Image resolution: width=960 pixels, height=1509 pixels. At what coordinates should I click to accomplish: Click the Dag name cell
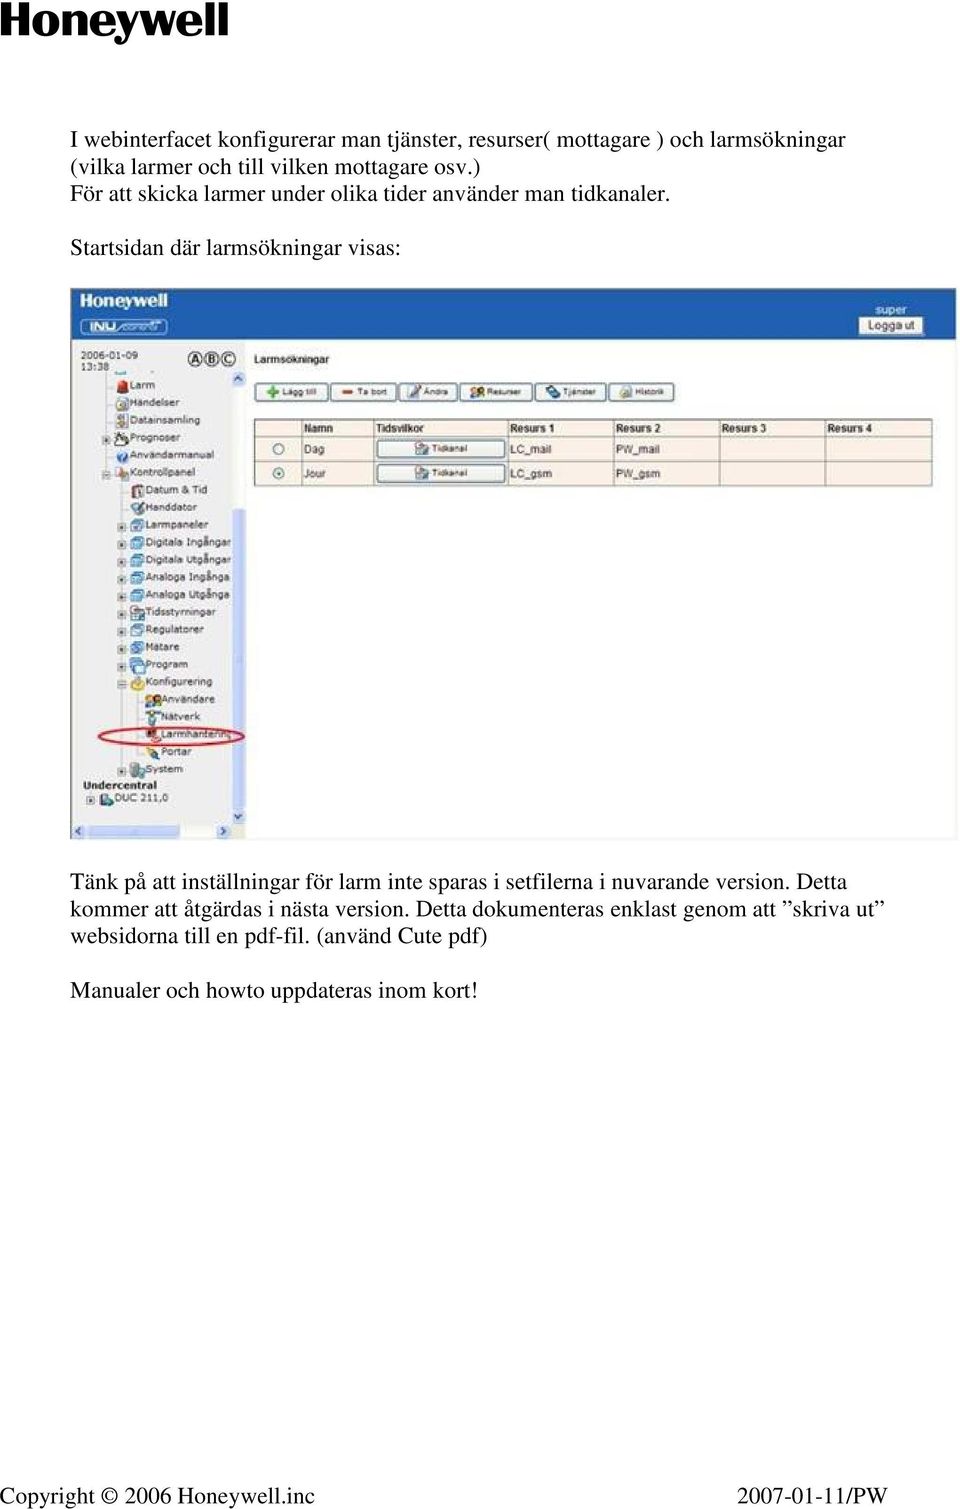(338, 450)
